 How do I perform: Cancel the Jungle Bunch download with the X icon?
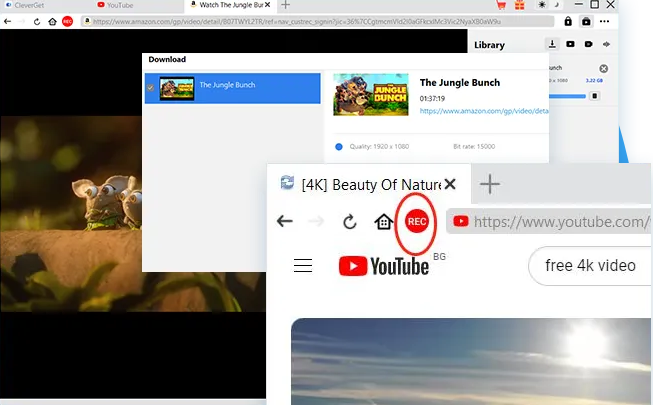(x=603, y=68)
